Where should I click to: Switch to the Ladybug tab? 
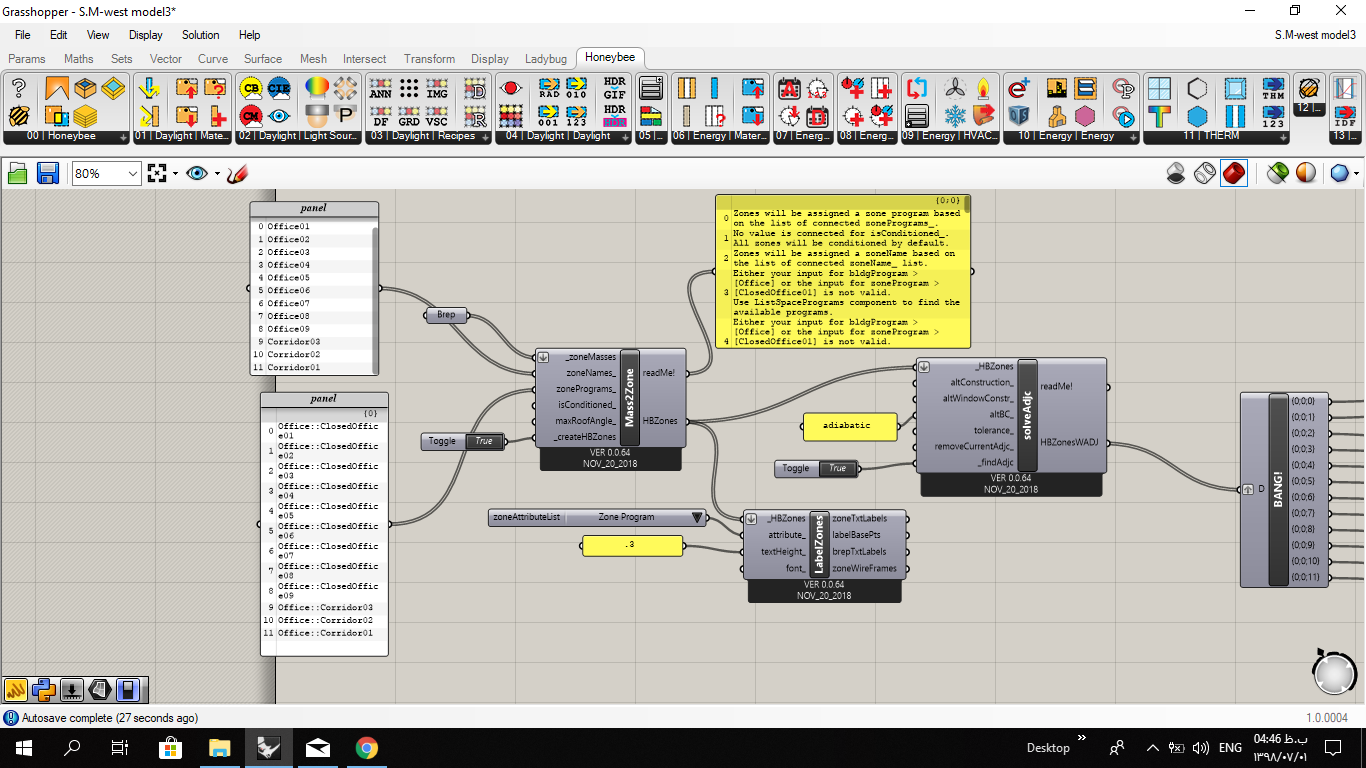pos(546,59)
